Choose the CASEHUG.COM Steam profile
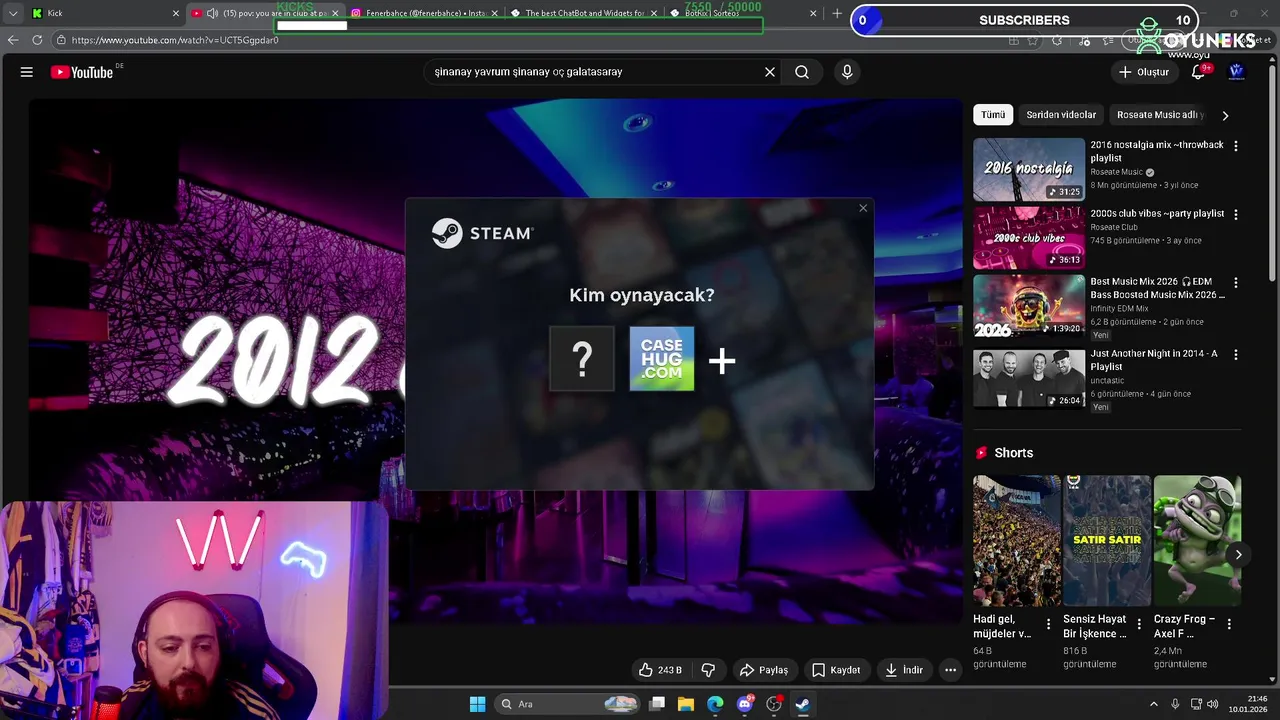The width and height of the screenshot is (1280, 720). [662, 358]
